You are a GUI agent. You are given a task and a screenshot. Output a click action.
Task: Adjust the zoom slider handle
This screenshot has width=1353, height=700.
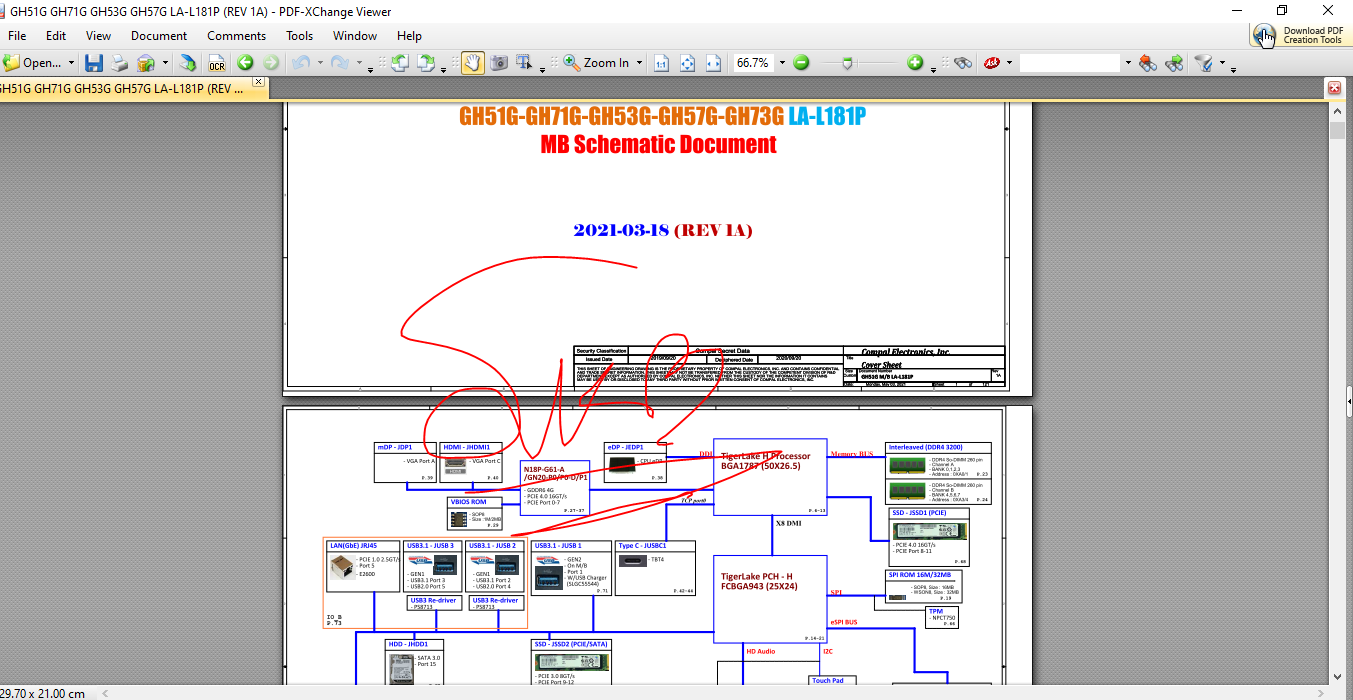click(x=848, y=63)
